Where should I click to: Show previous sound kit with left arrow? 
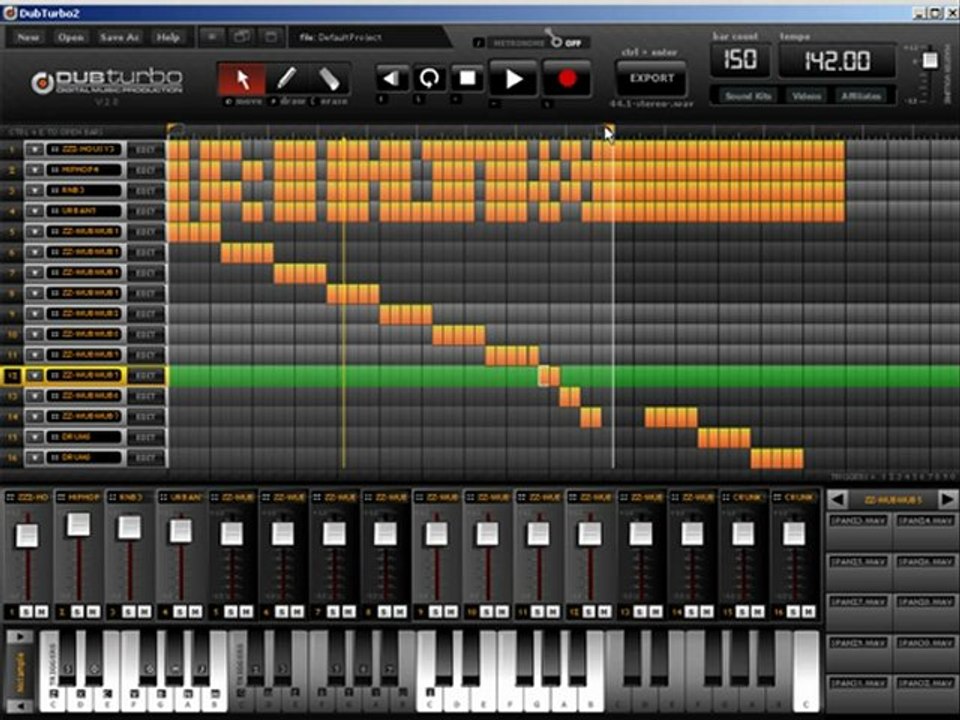[x=837, y=500]
